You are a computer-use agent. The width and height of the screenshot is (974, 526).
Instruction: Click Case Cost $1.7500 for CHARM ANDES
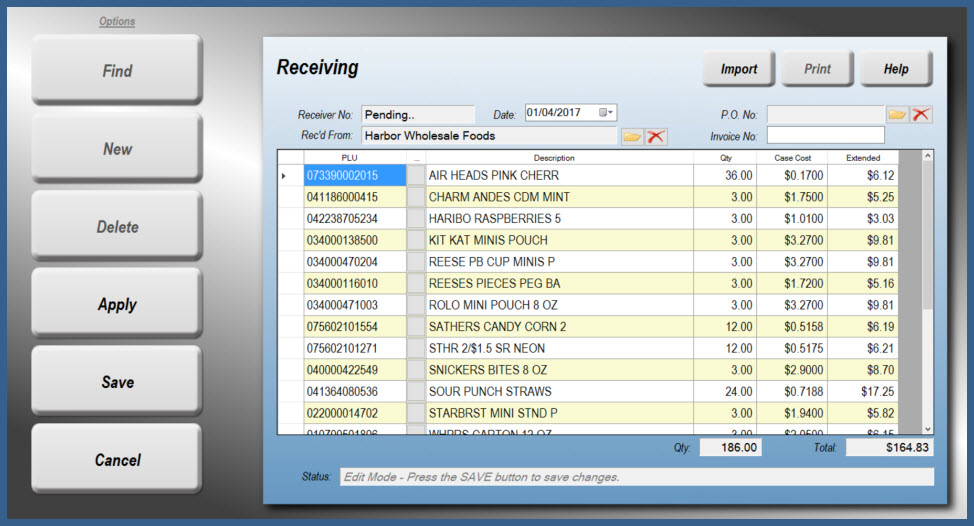click(x=792, y=197)
